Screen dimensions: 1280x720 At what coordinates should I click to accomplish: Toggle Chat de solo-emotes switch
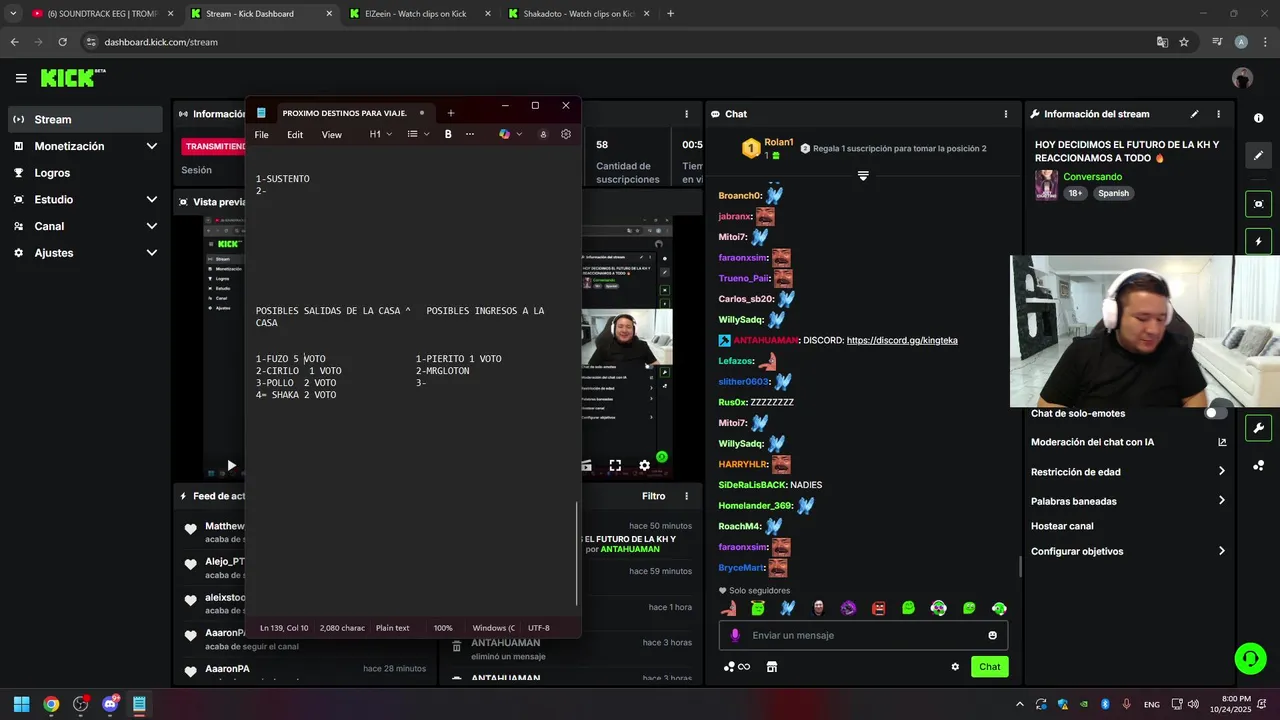pyautogui.click(x=1216, y=413)
